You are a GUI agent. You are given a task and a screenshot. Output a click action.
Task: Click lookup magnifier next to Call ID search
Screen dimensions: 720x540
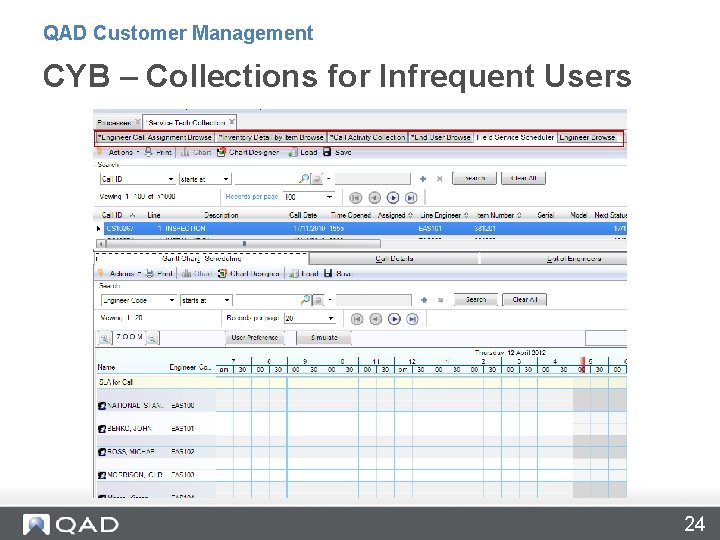coord(303,179)
